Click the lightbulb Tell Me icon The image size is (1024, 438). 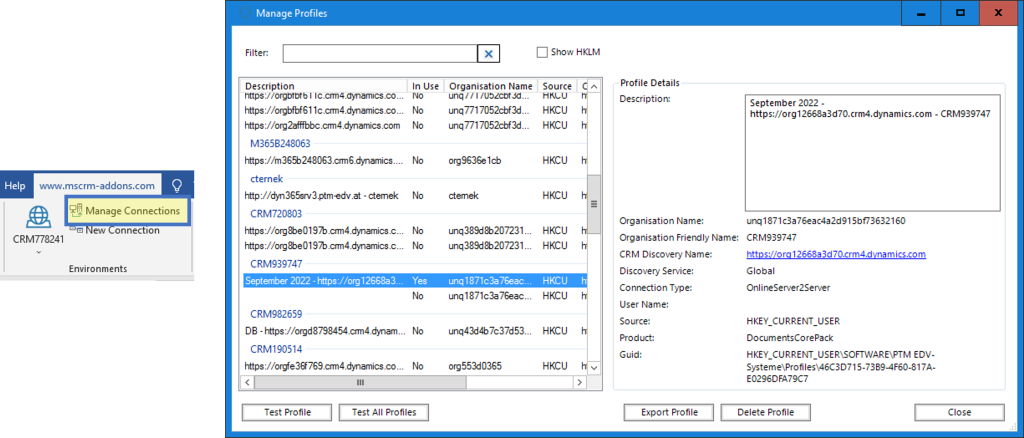pyautogui.click(x=176, y=185)
